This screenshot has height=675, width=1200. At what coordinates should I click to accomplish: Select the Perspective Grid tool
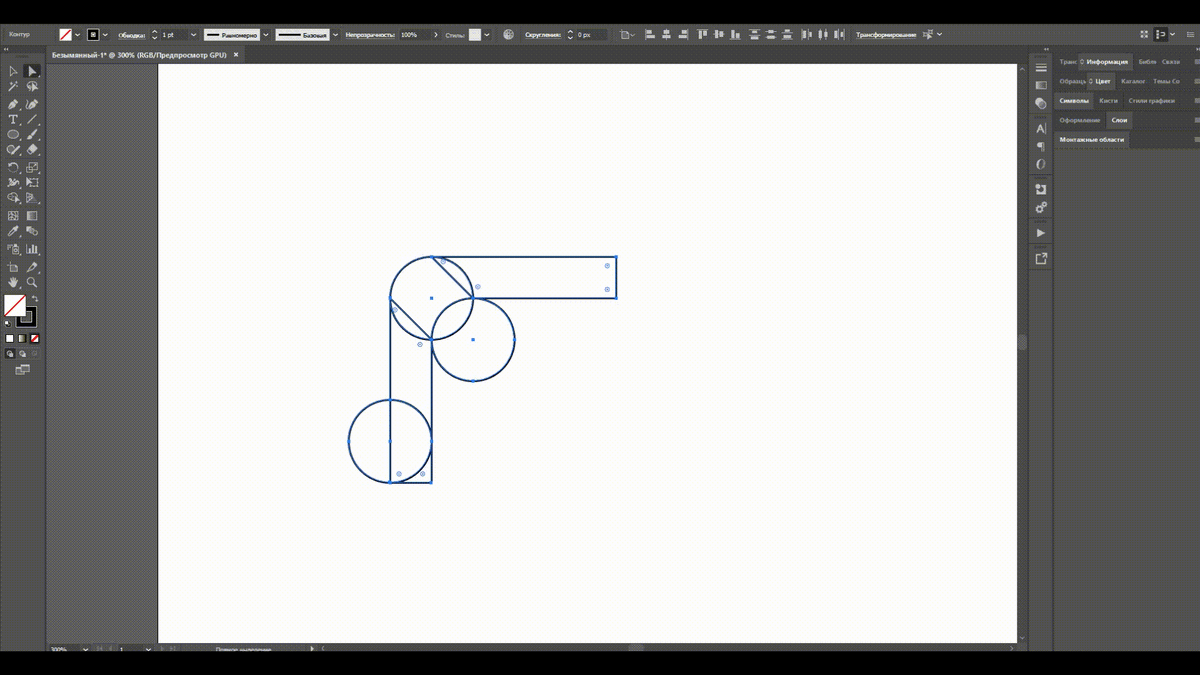click(x=32, y=198)
